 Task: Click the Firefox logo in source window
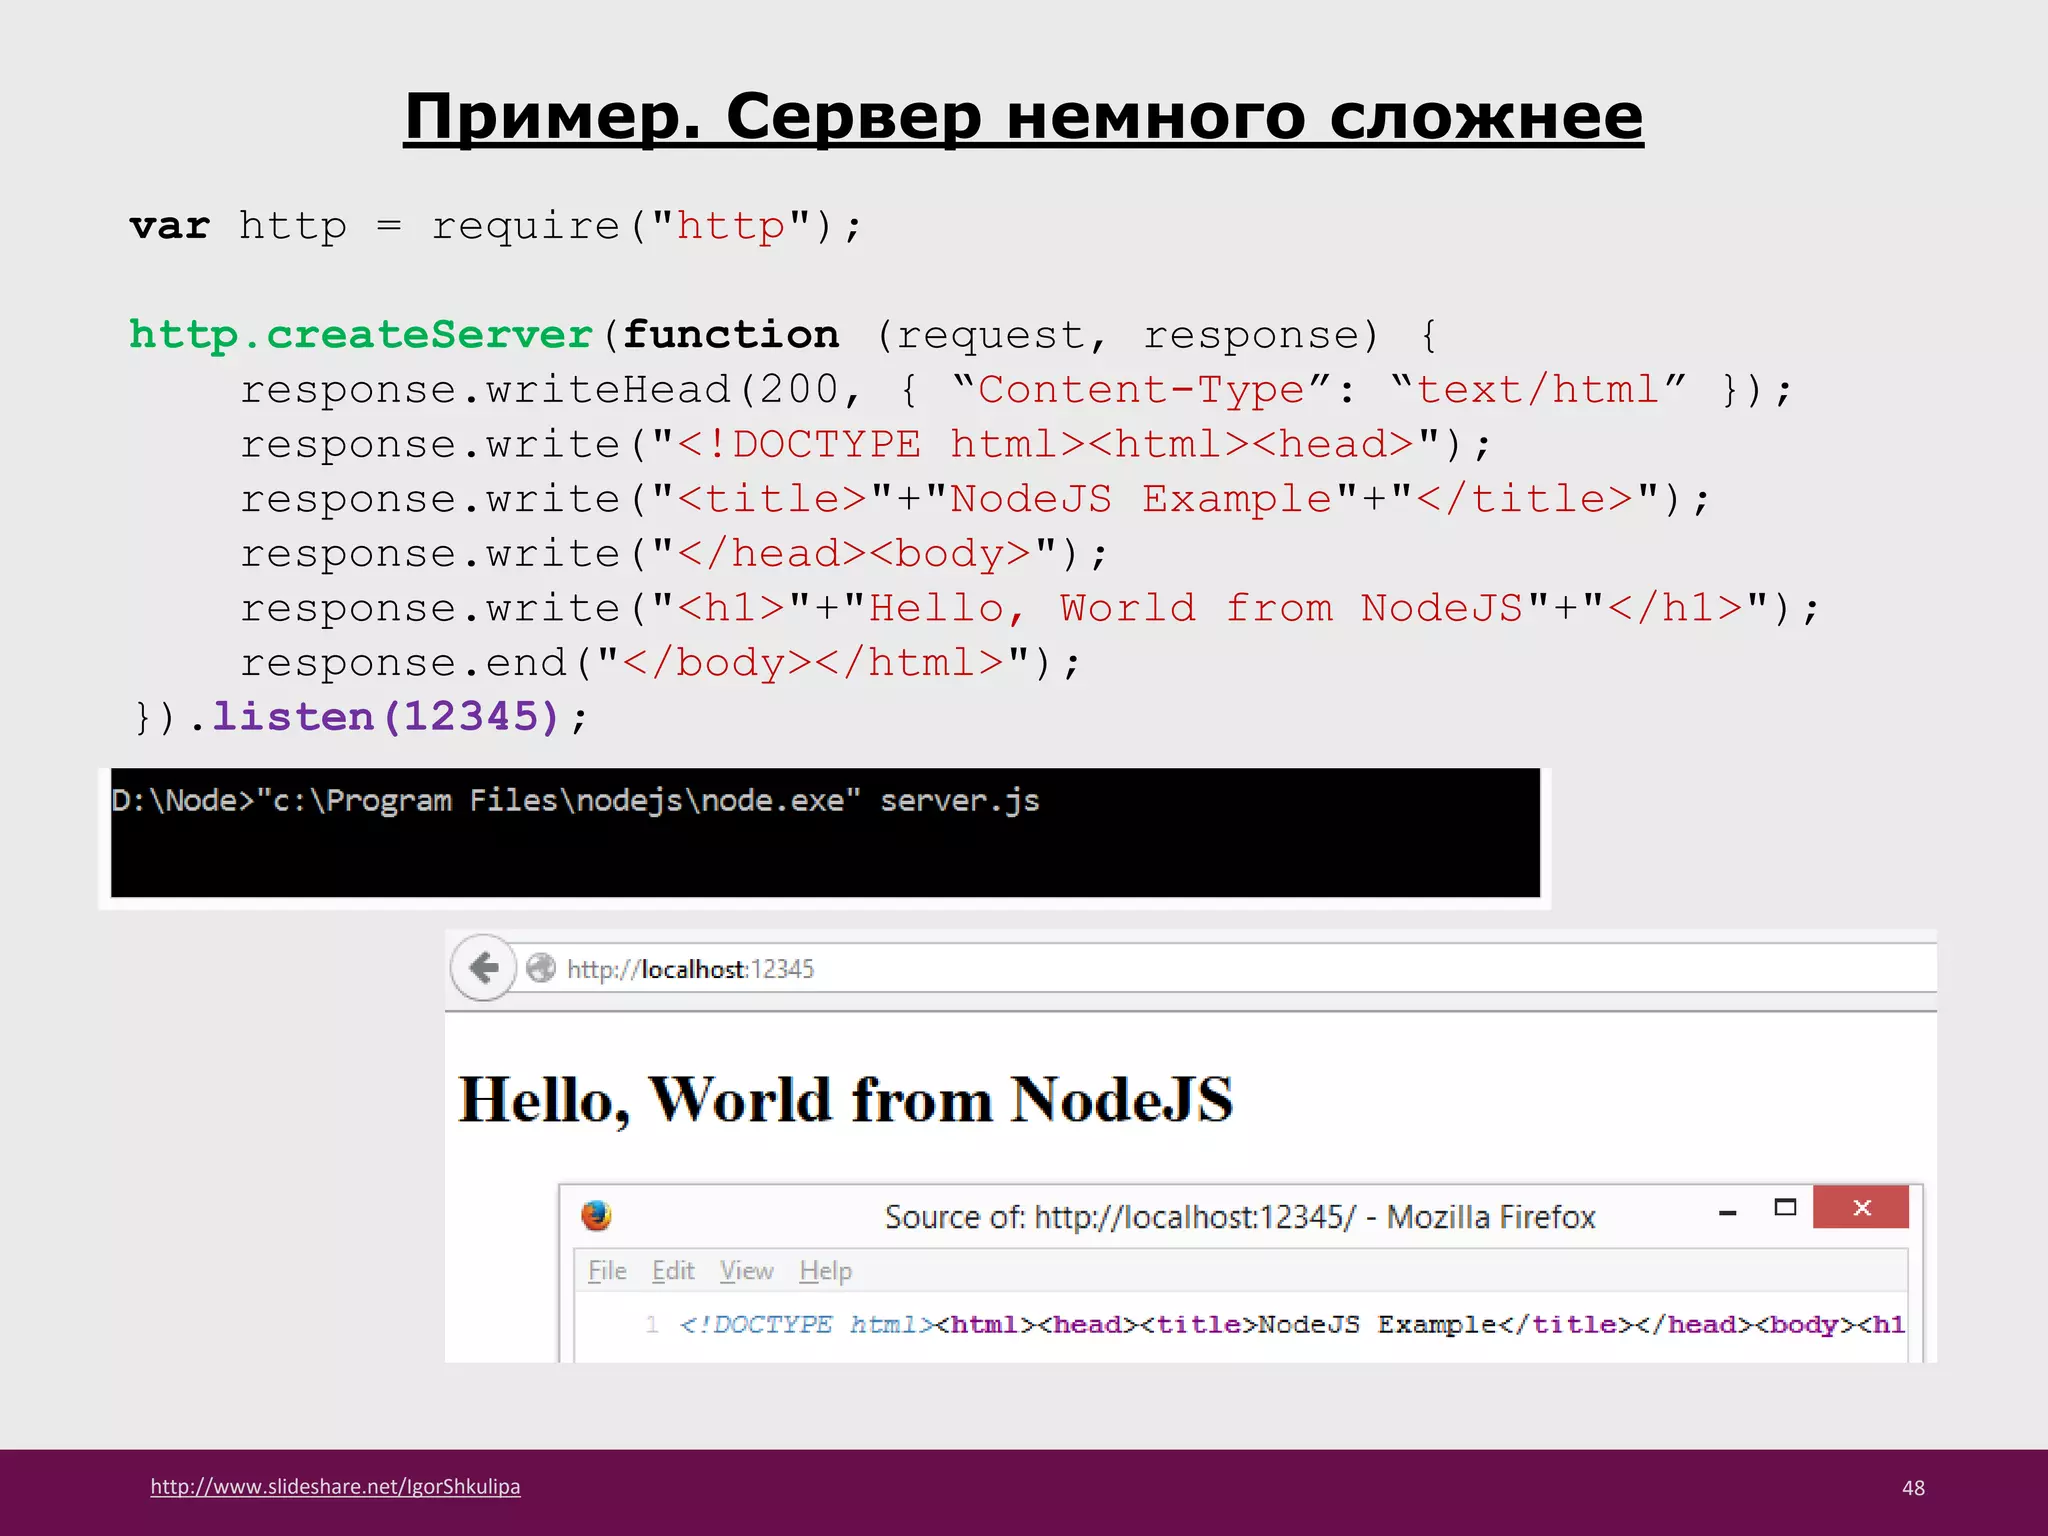(x=596, y=1216)
